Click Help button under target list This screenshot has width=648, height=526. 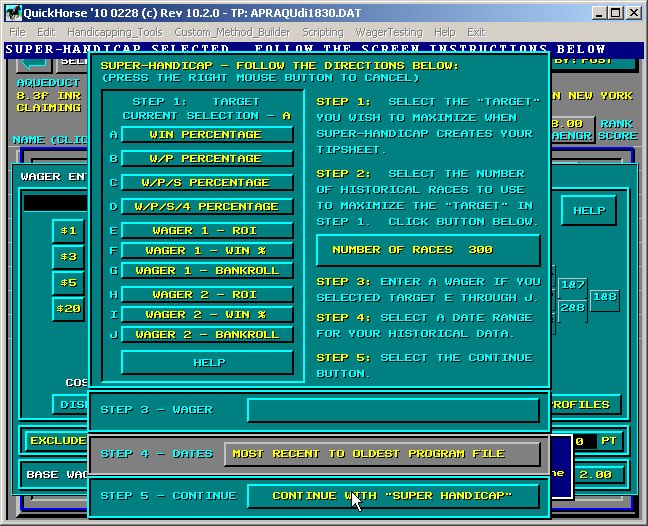tap(207, 362)
